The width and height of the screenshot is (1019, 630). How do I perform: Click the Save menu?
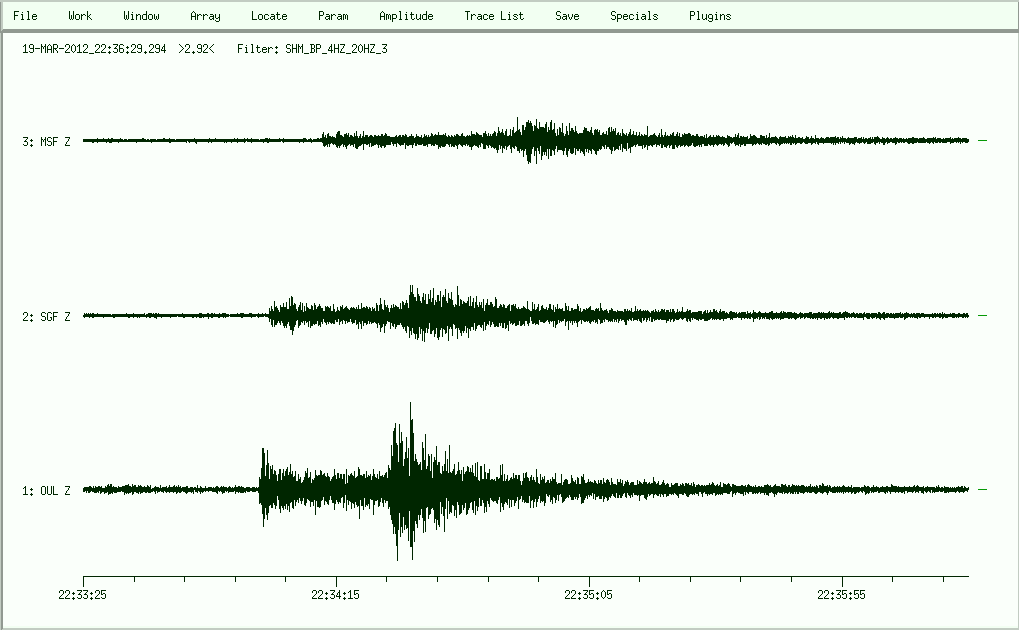(x=567, y=16)
